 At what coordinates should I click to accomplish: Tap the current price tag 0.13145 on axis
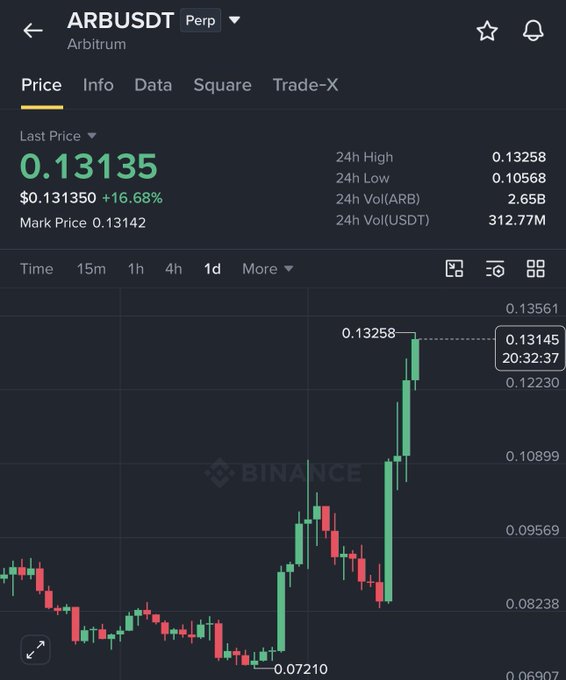click(x=530, y=348)
